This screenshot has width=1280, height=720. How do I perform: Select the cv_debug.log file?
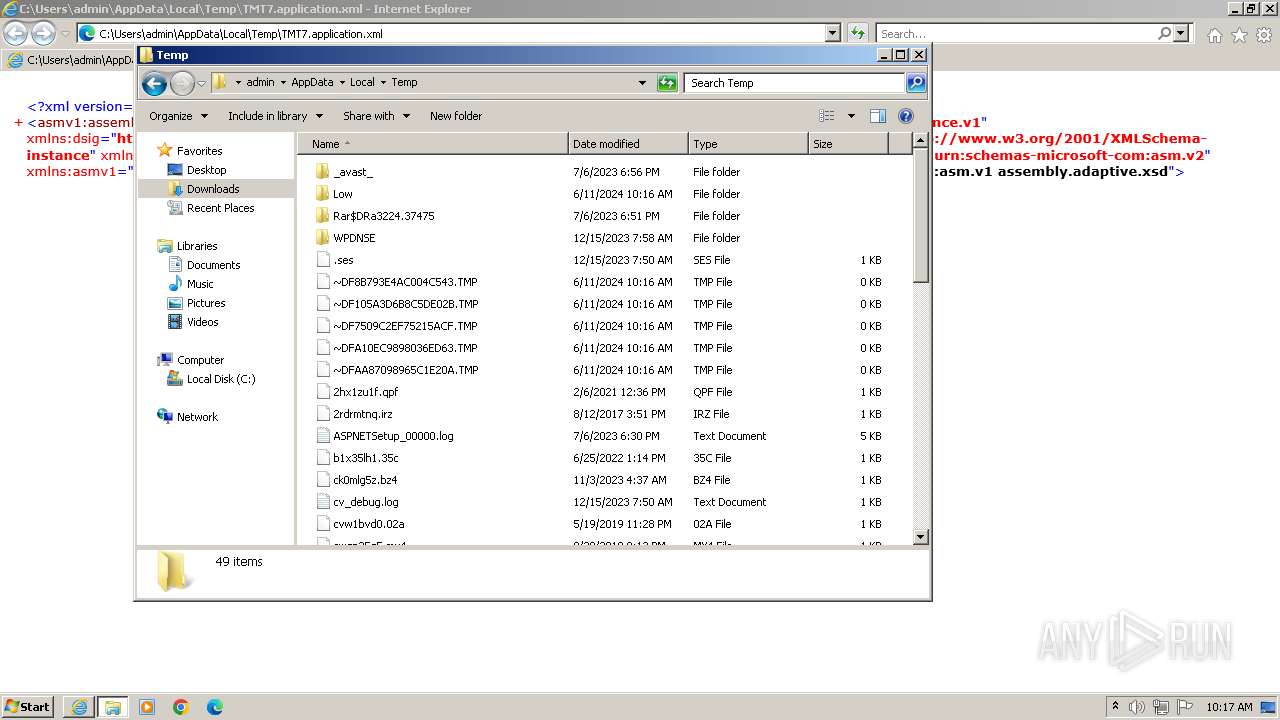tap(365, 502)
